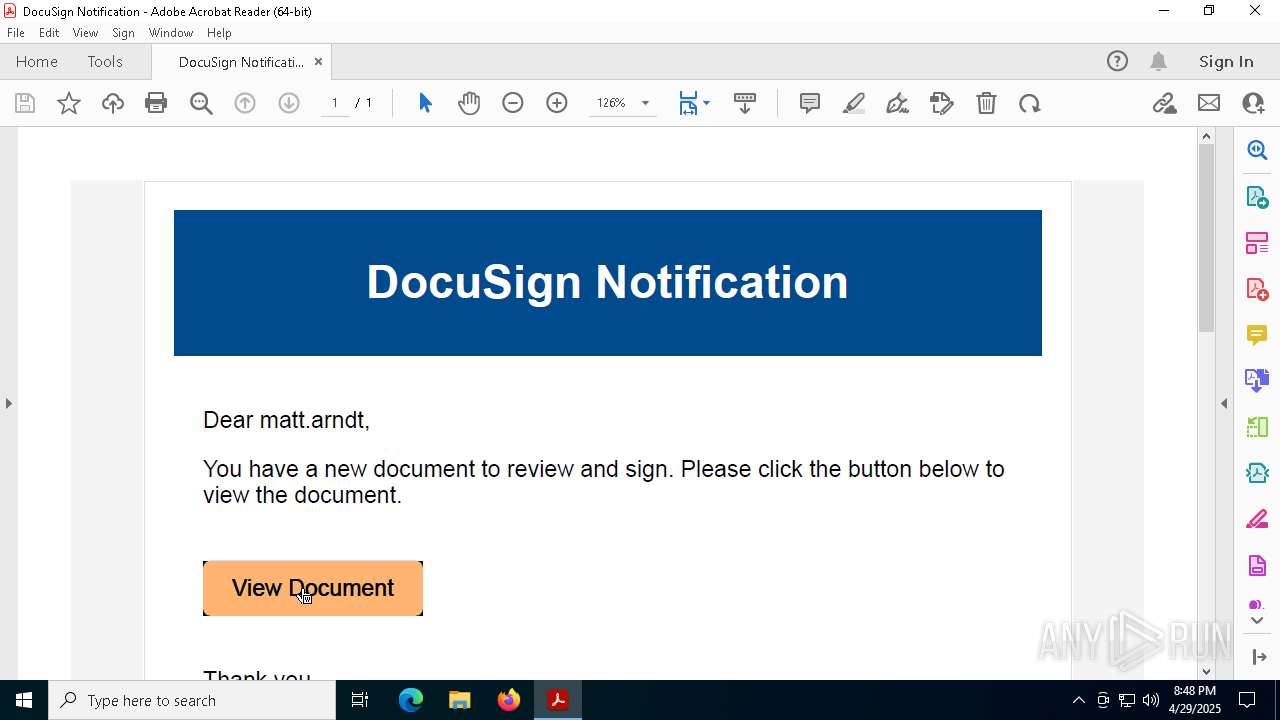The image size is (1280, 720).
Task: Share a link to file
Action: coord(1165,103)
